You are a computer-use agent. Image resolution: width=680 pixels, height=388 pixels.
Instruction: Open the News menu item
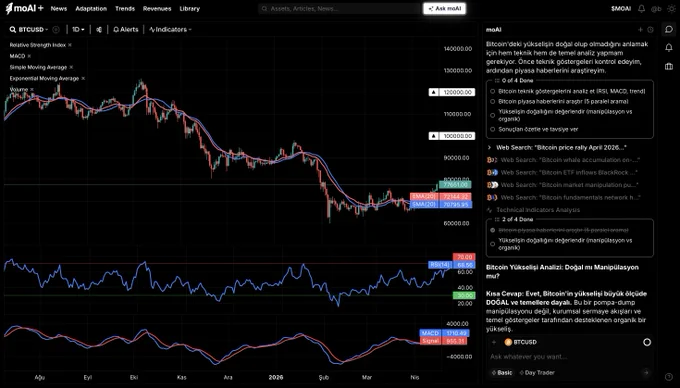click(x=59, y=9)
